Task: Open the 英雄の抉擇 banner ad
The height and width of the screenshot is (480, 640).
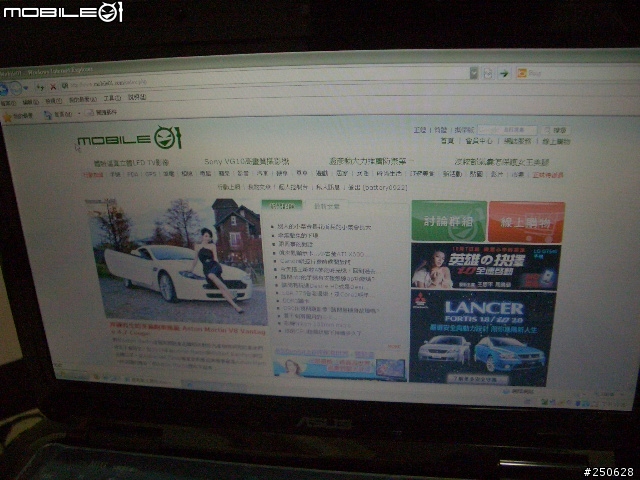Action: point(485,266)
